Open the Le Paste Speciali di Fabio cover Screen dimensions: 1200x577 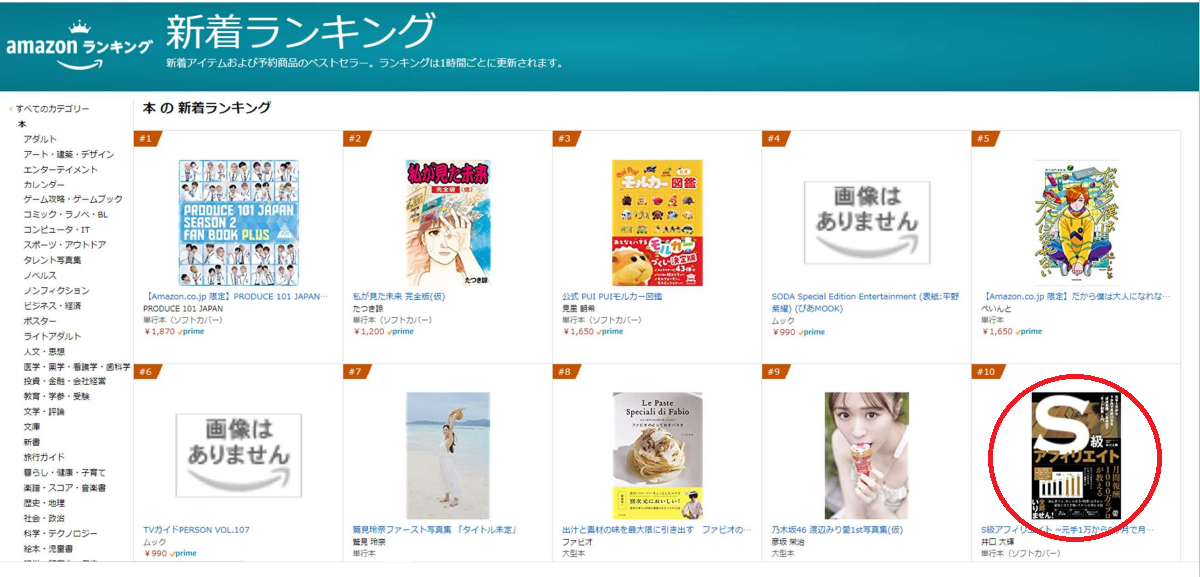pos(657,455)
